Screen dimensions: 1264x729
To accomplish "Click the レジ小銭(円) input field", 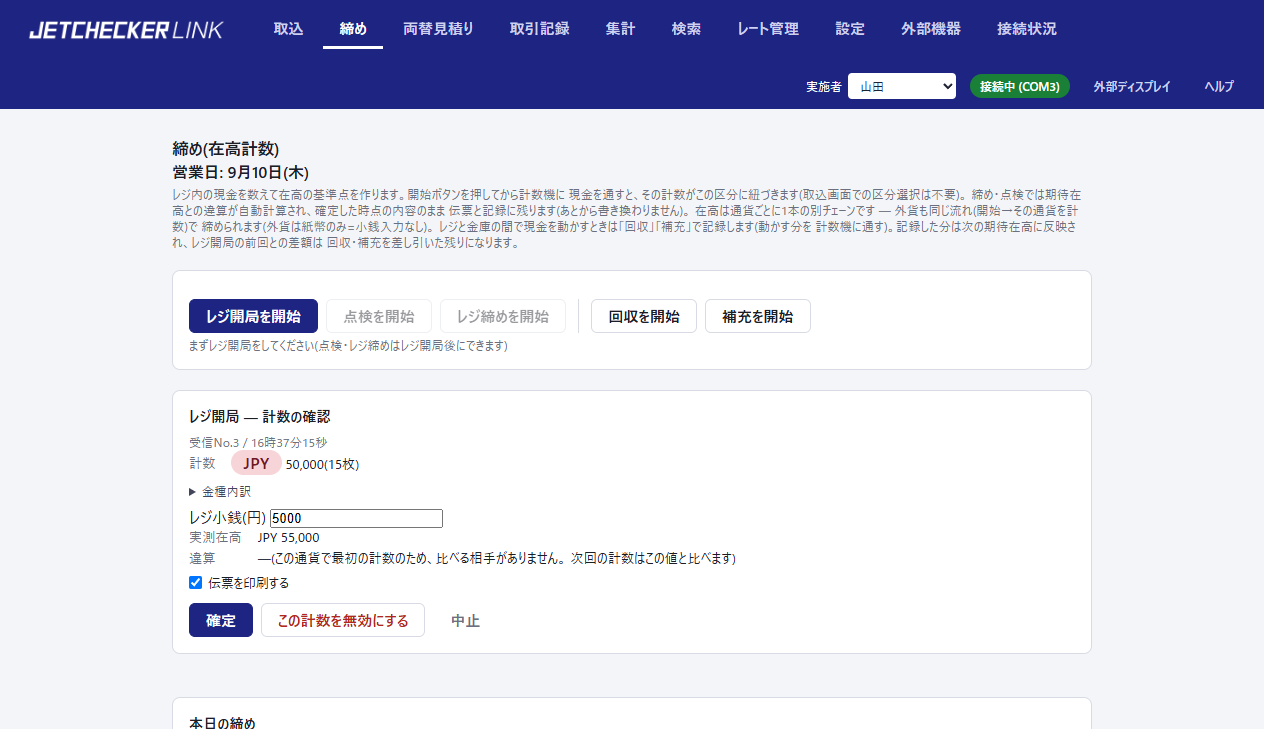I will (x=356, y=518).
